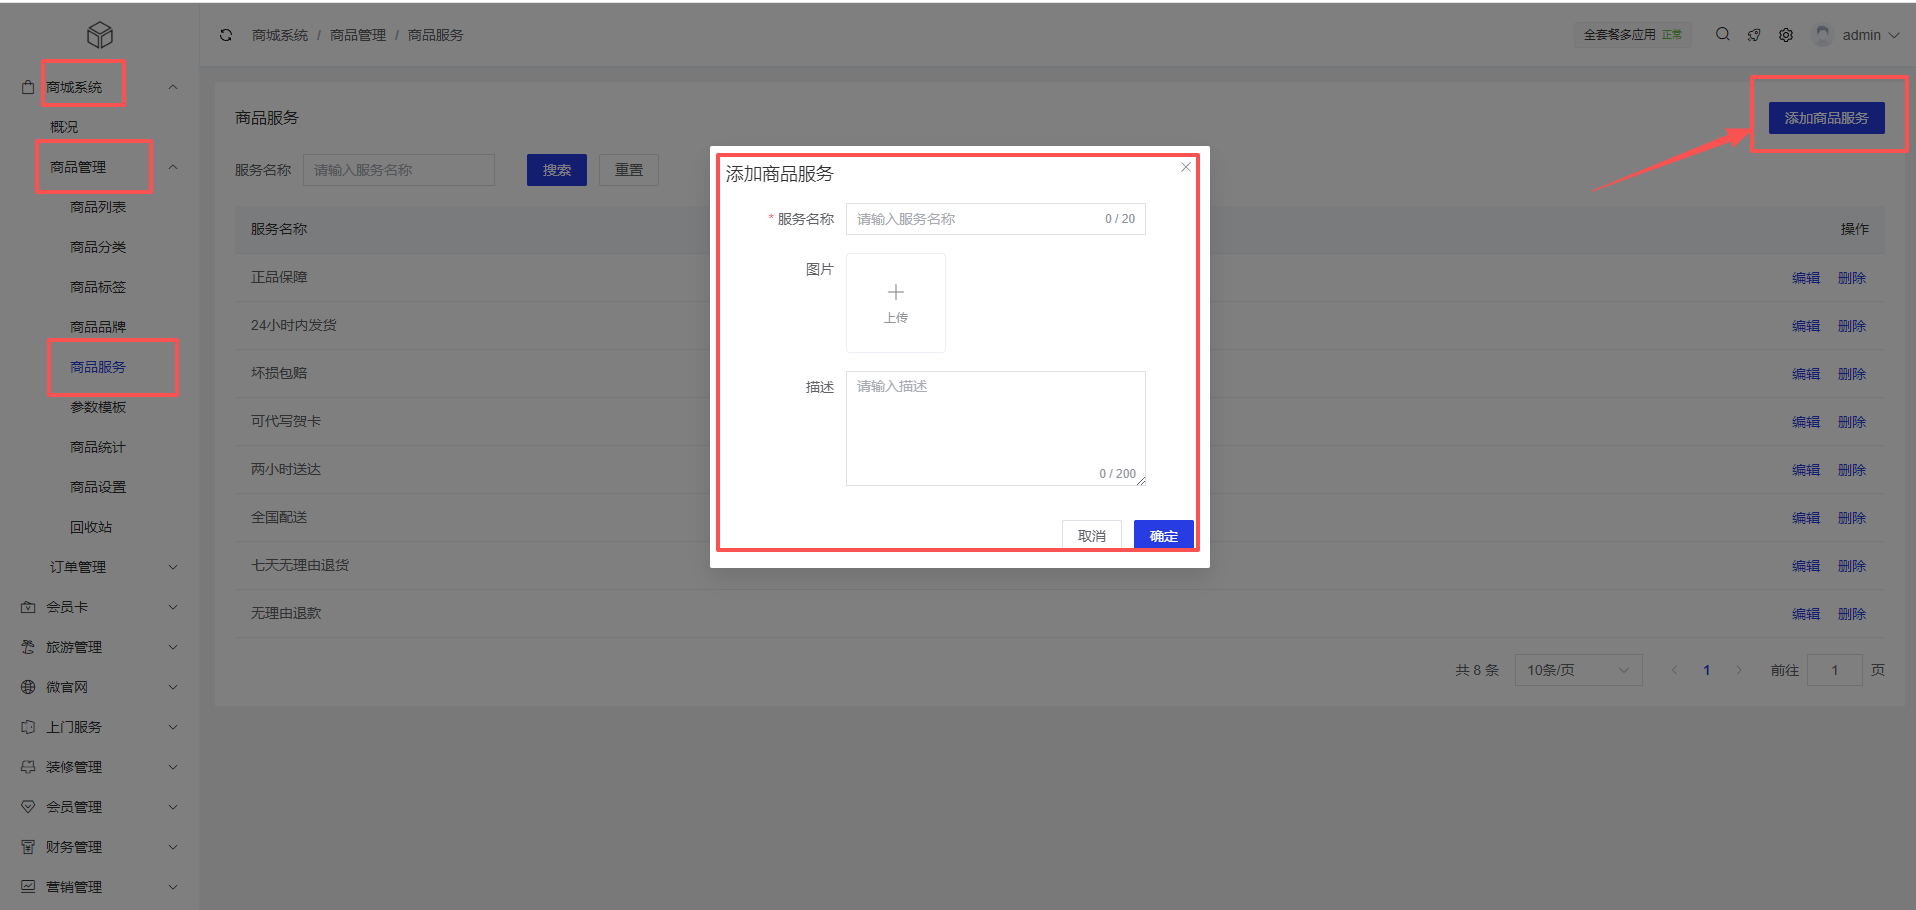Click 删除 link for 无理由退款 row

point(1851,614)
